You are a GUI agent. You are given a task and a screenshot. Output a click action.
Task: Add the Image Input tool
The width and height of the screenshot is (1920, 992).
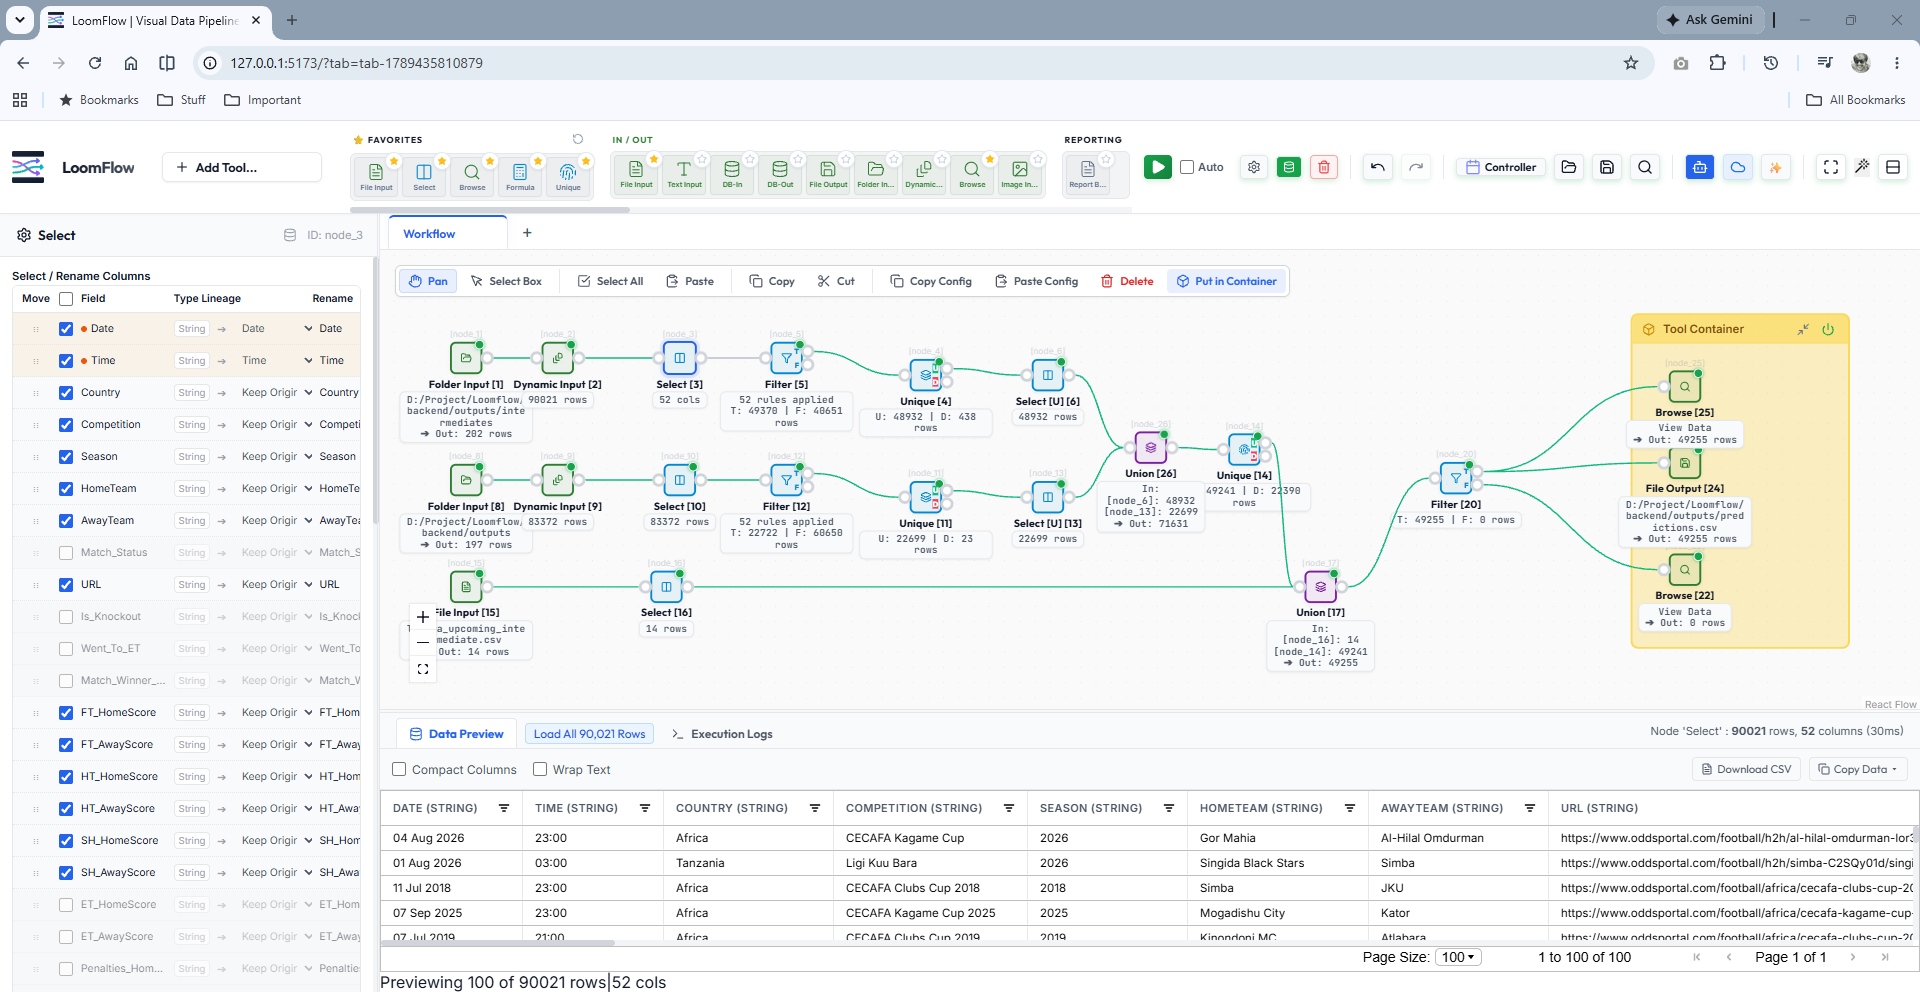tap(1019, 175)
